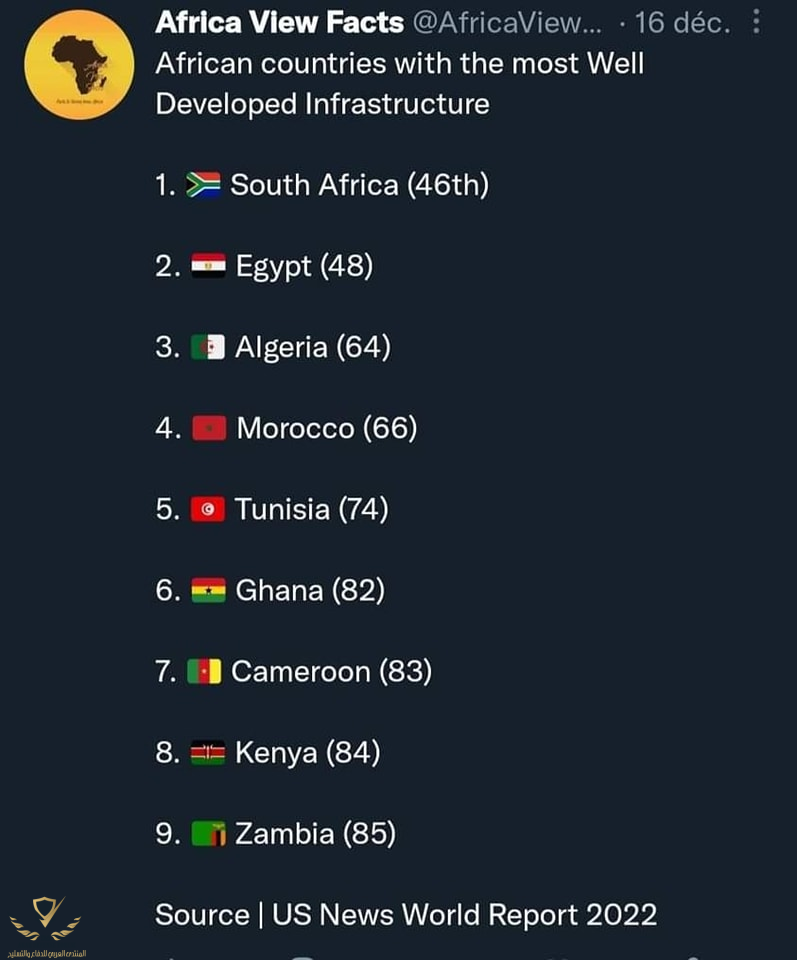
Task: Click the Ghana flag emoji
Action: click(x=208, y=590)
